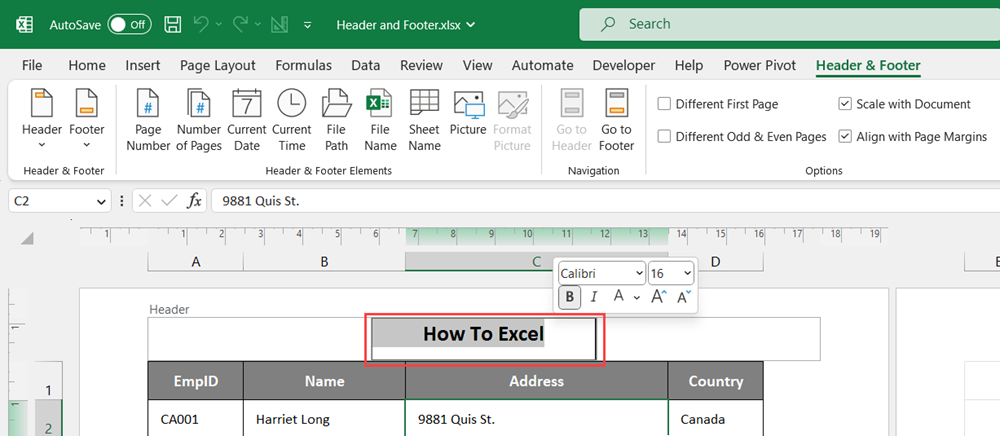Redo the last action
The height and width of the screenshot is (436, 1000).
pyautogui.click(x=240, y=25)
